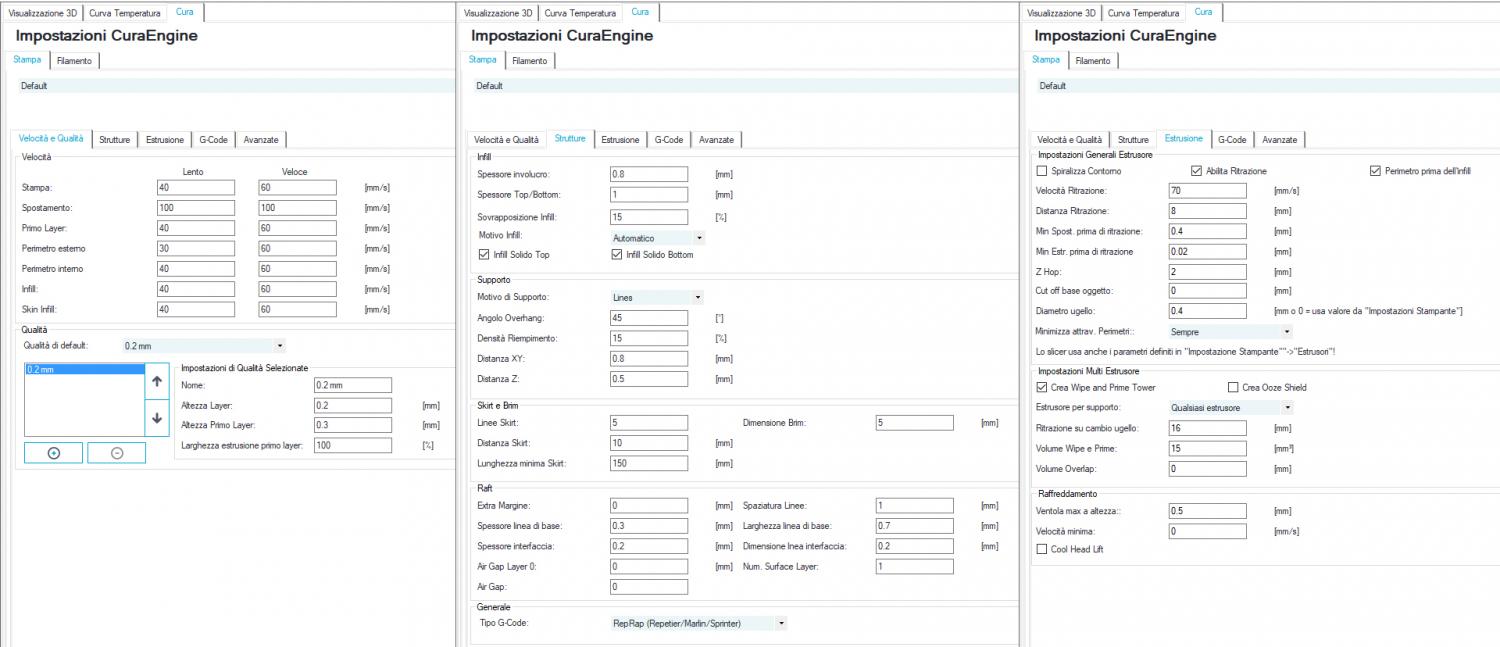Open the Estrusore per supporto dropdown
The width and height of the screenshot is (1500, 647).
coord(1230,408)
